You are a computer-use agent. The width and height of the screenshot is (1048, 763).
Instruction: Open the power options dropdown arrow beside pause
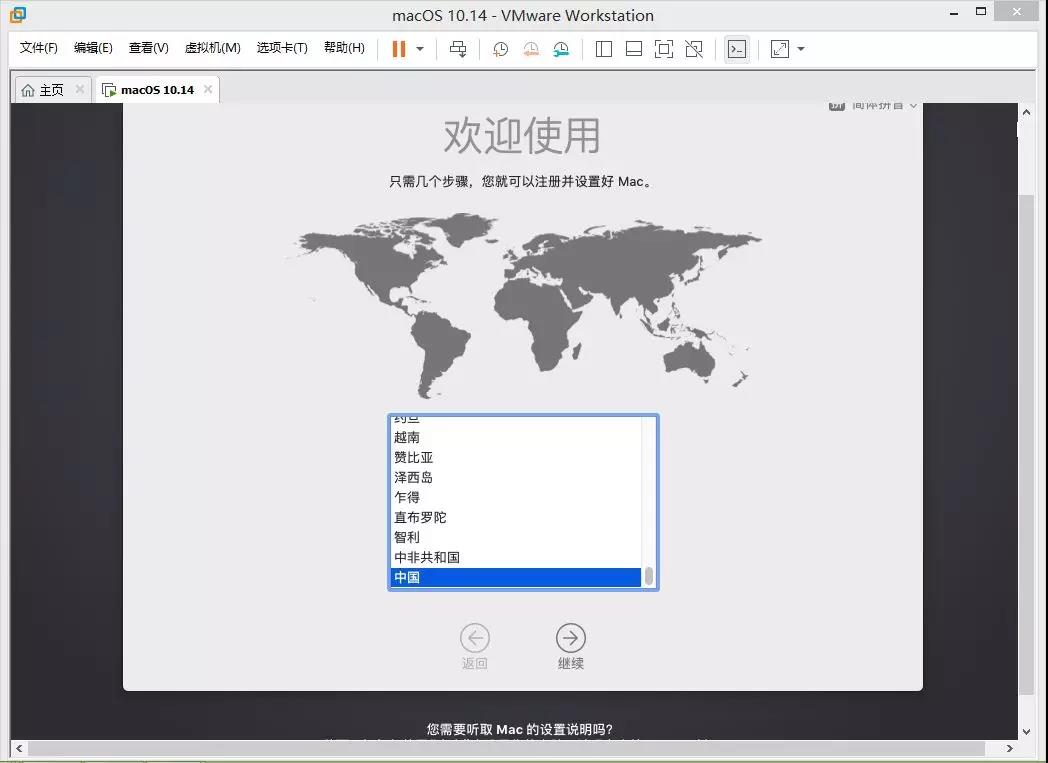pos(420,49)
